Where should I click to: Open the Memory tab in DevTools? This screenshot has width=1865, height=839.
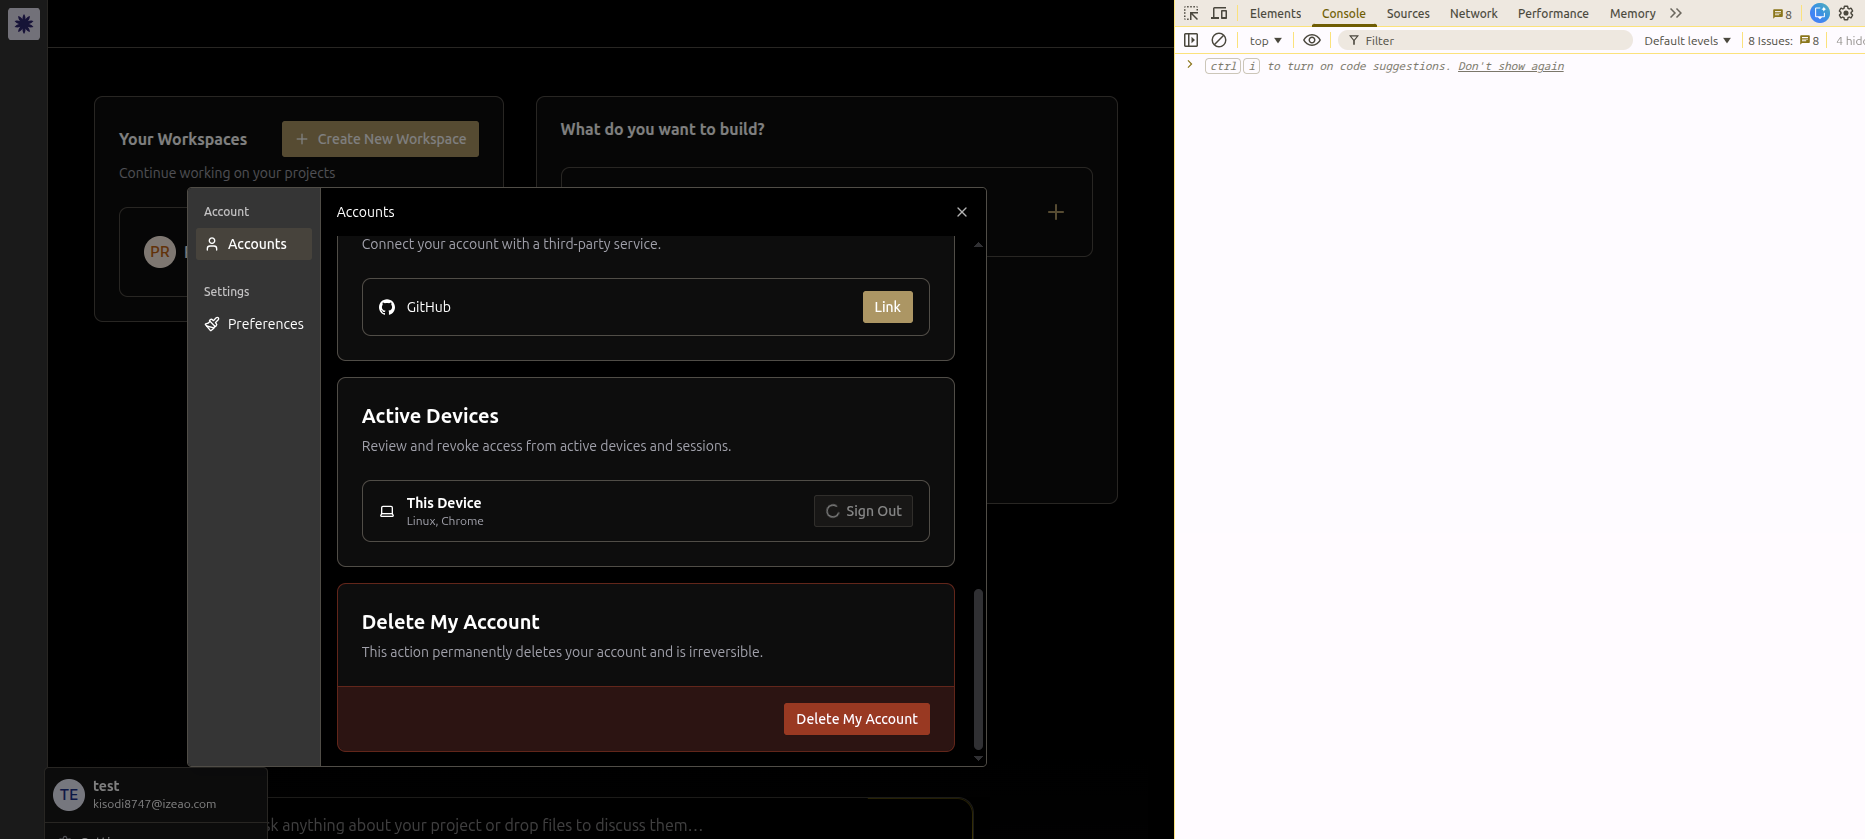coord(1632,13)
